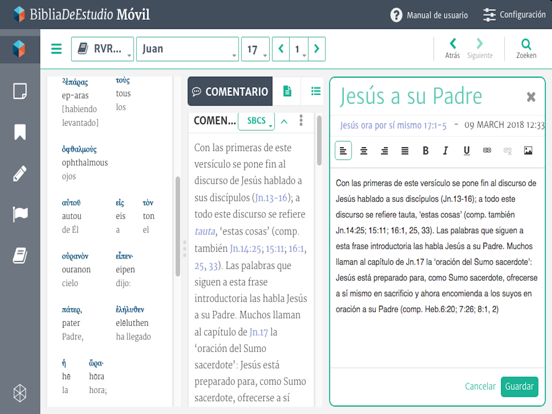Click the note title Jesús a su Padre

[410, 96]
